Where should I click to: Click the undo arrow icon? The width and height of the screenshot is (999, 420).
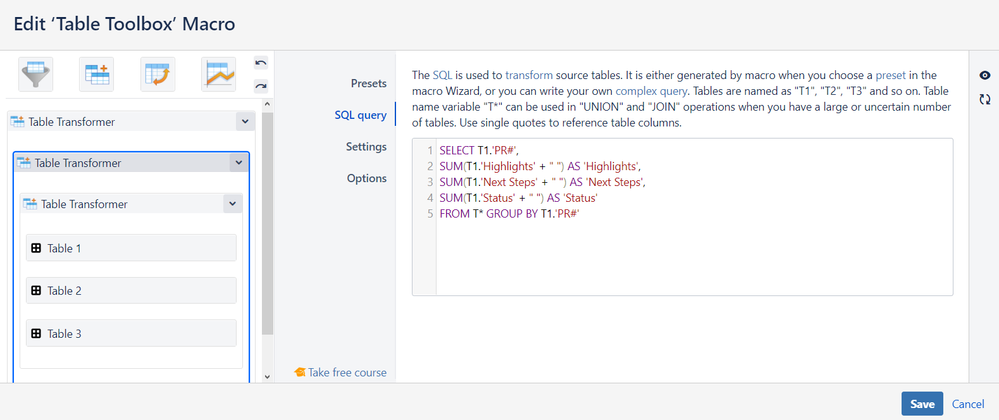click(x=261, y=63)
